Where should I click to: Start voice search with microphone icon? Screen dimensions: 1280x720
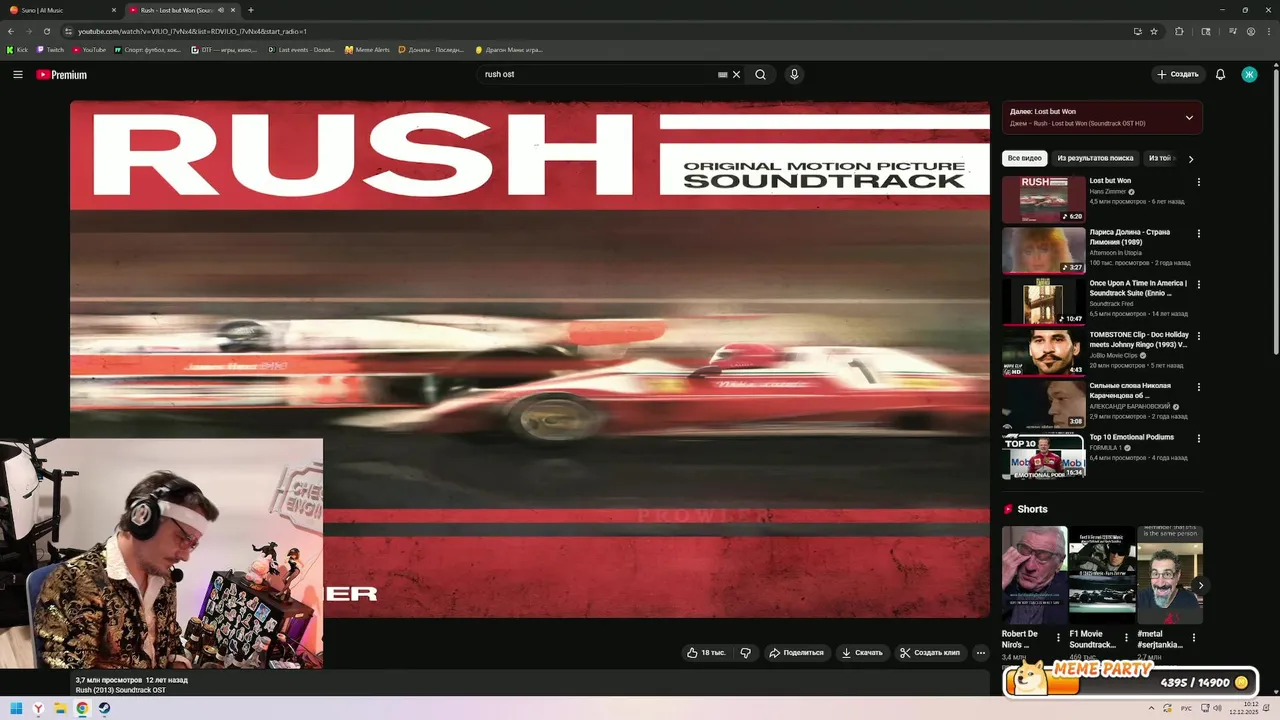click(x=794, y=74)
